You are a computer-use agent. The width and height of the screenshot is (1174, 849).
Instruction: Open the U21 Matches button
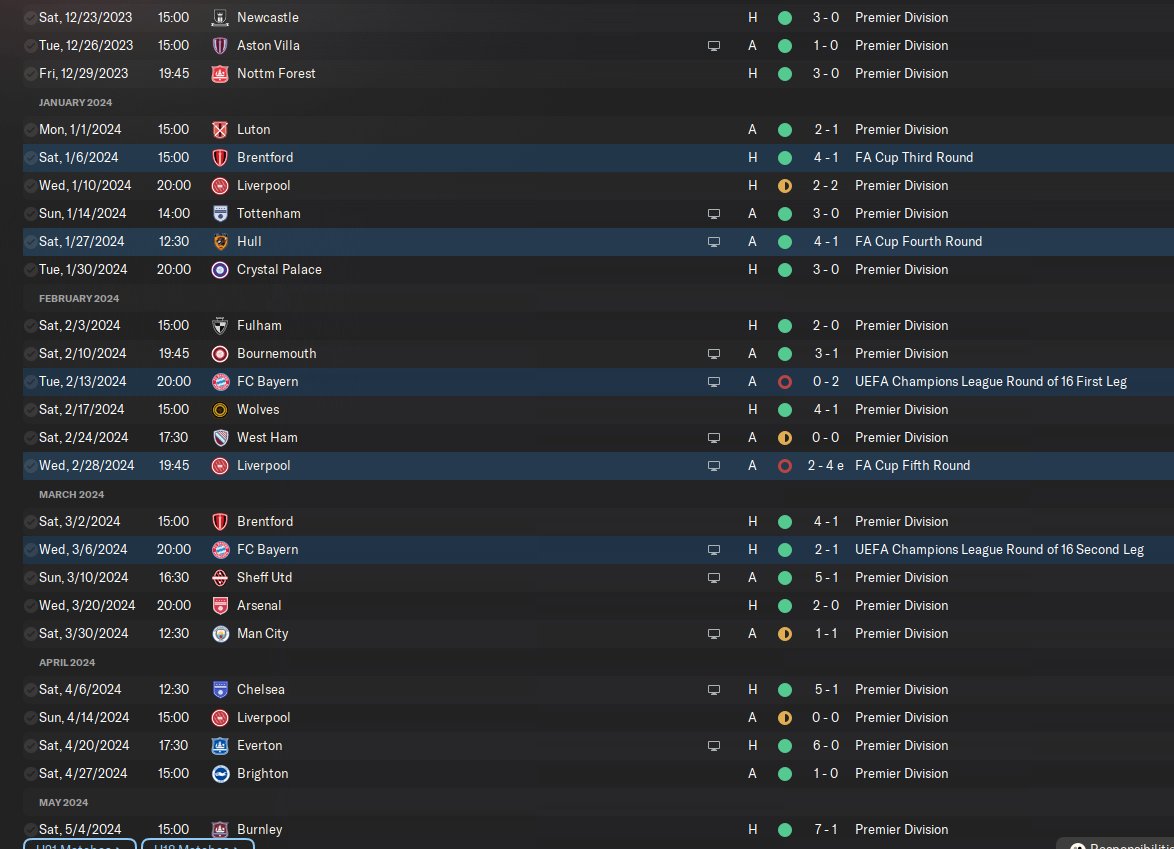[x=79, y=845]
